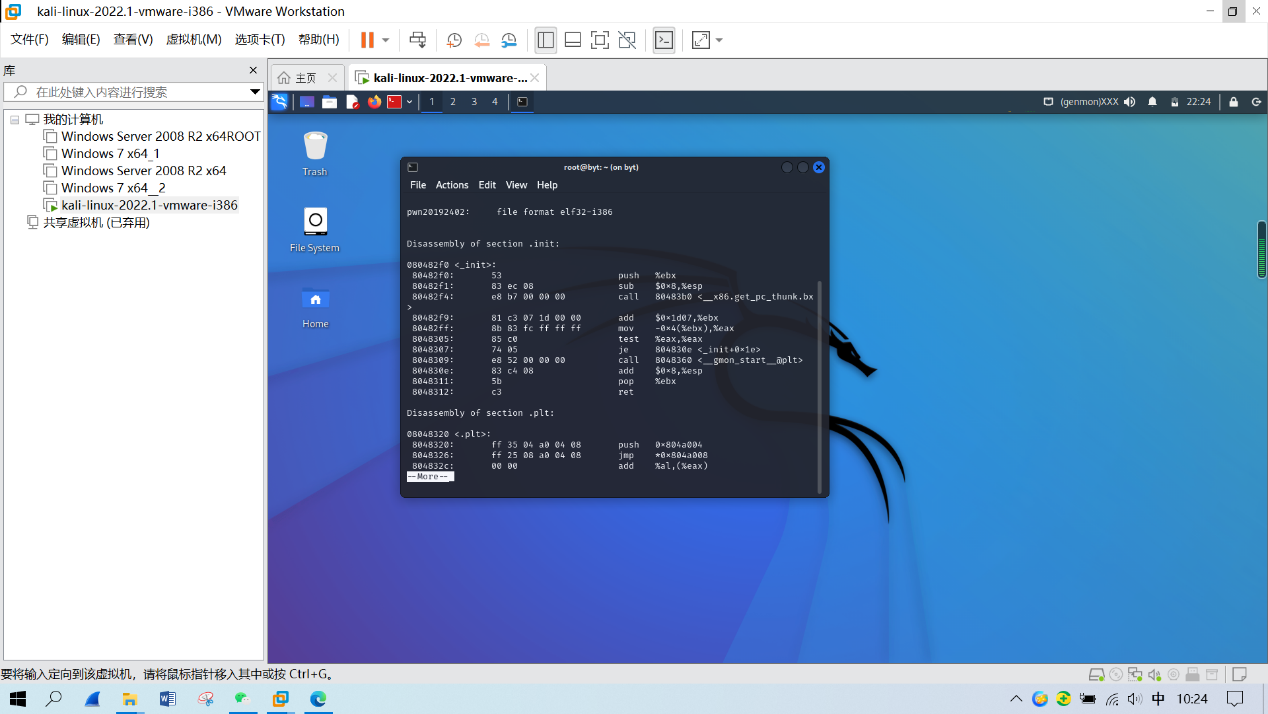1268x714 pixels.
Task: Switch to workspace 3 in the Kali panel
Action: (x=474, y=102)
